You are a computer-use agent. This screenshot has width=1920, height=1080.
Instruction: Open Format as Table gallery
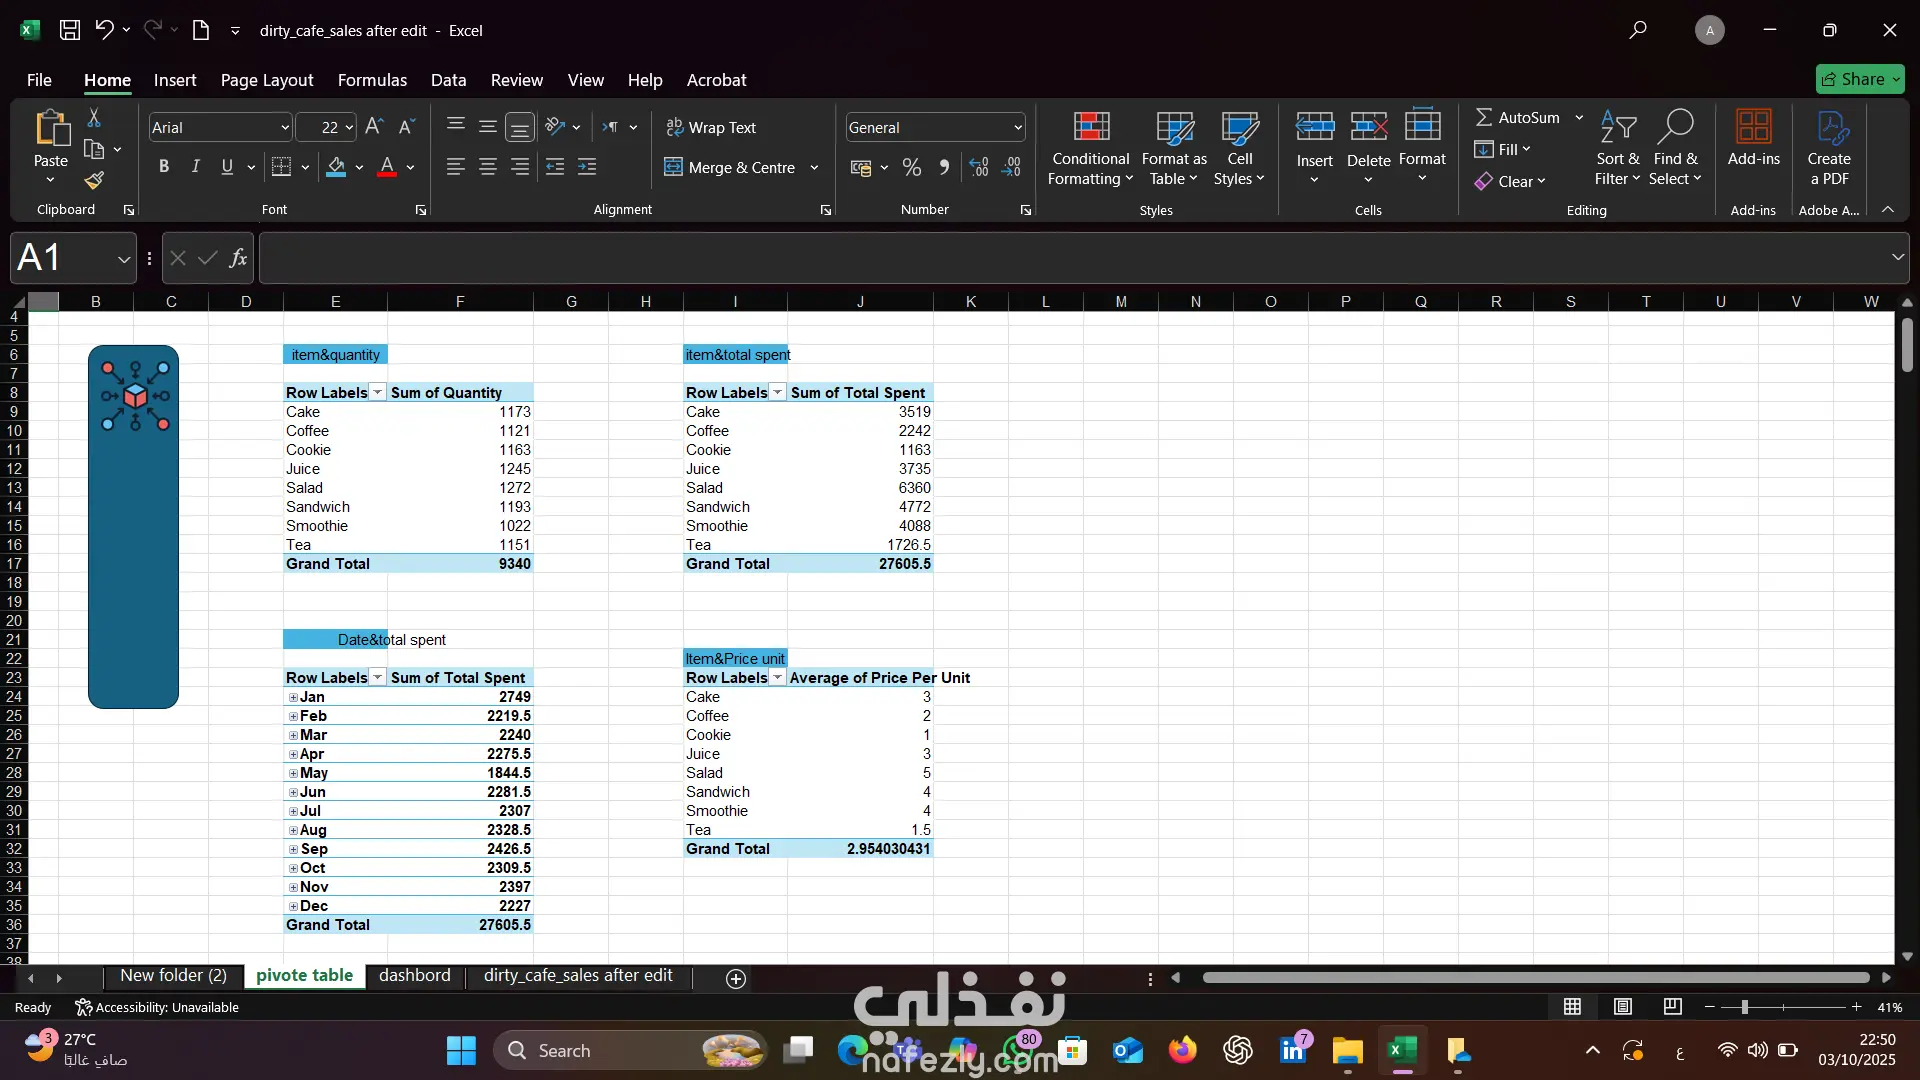[1174, 148]
